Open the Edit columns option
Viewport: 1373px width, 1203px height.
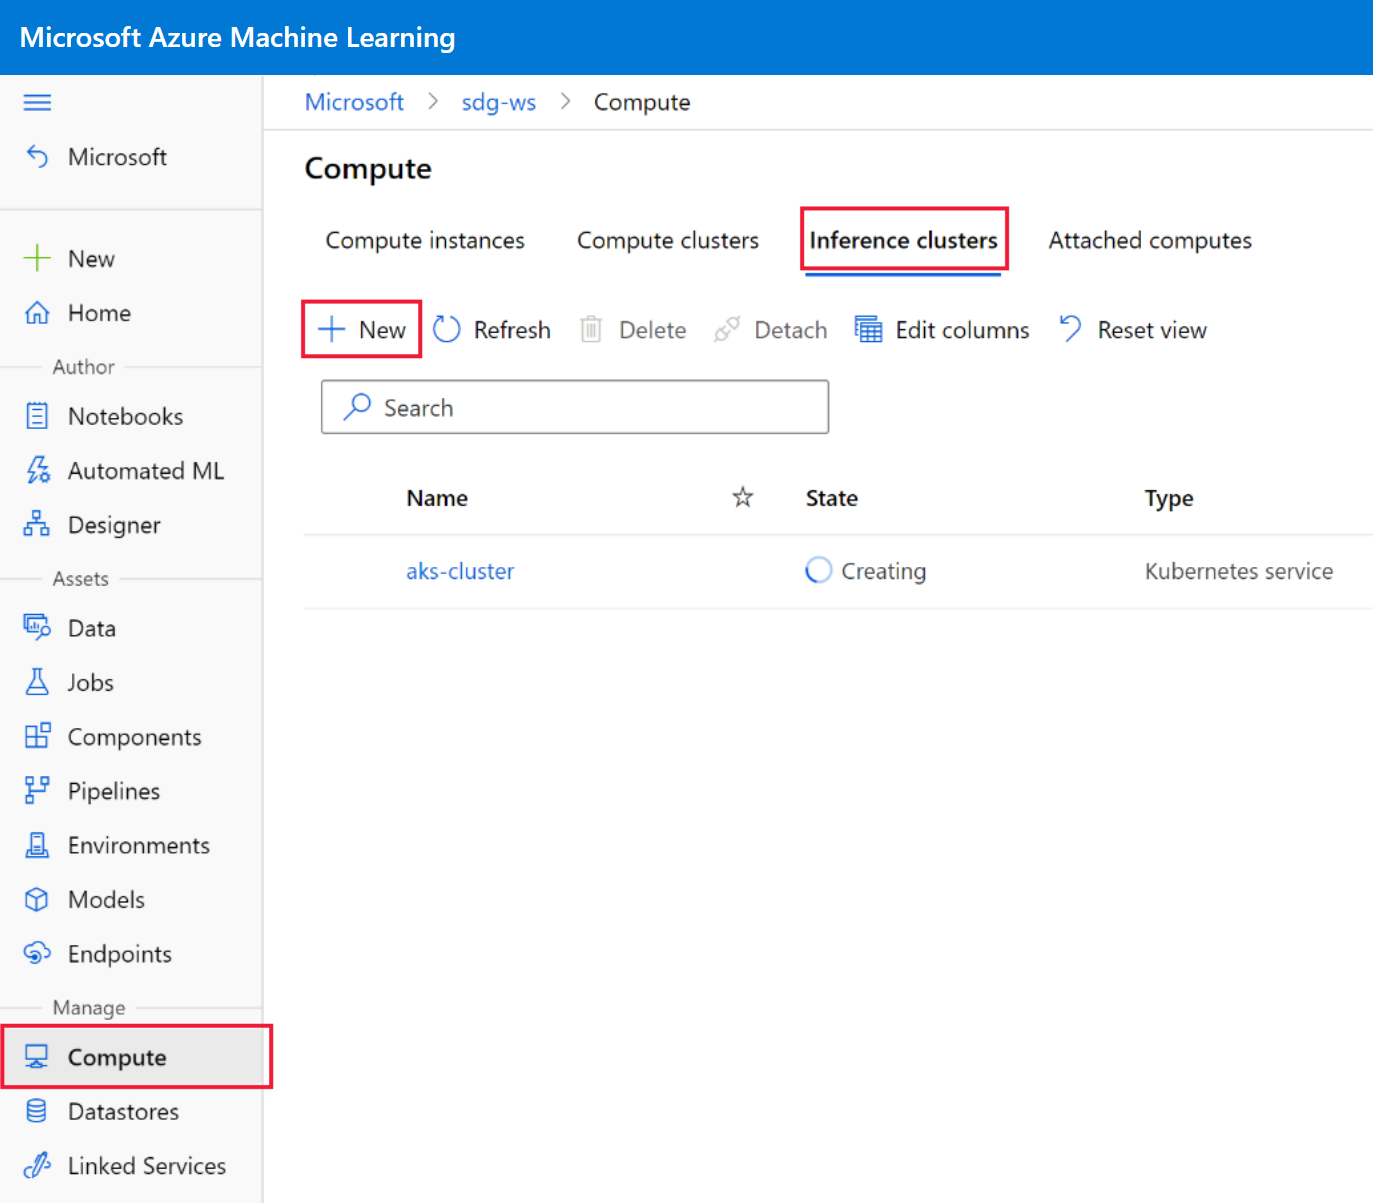pos(942,330)
